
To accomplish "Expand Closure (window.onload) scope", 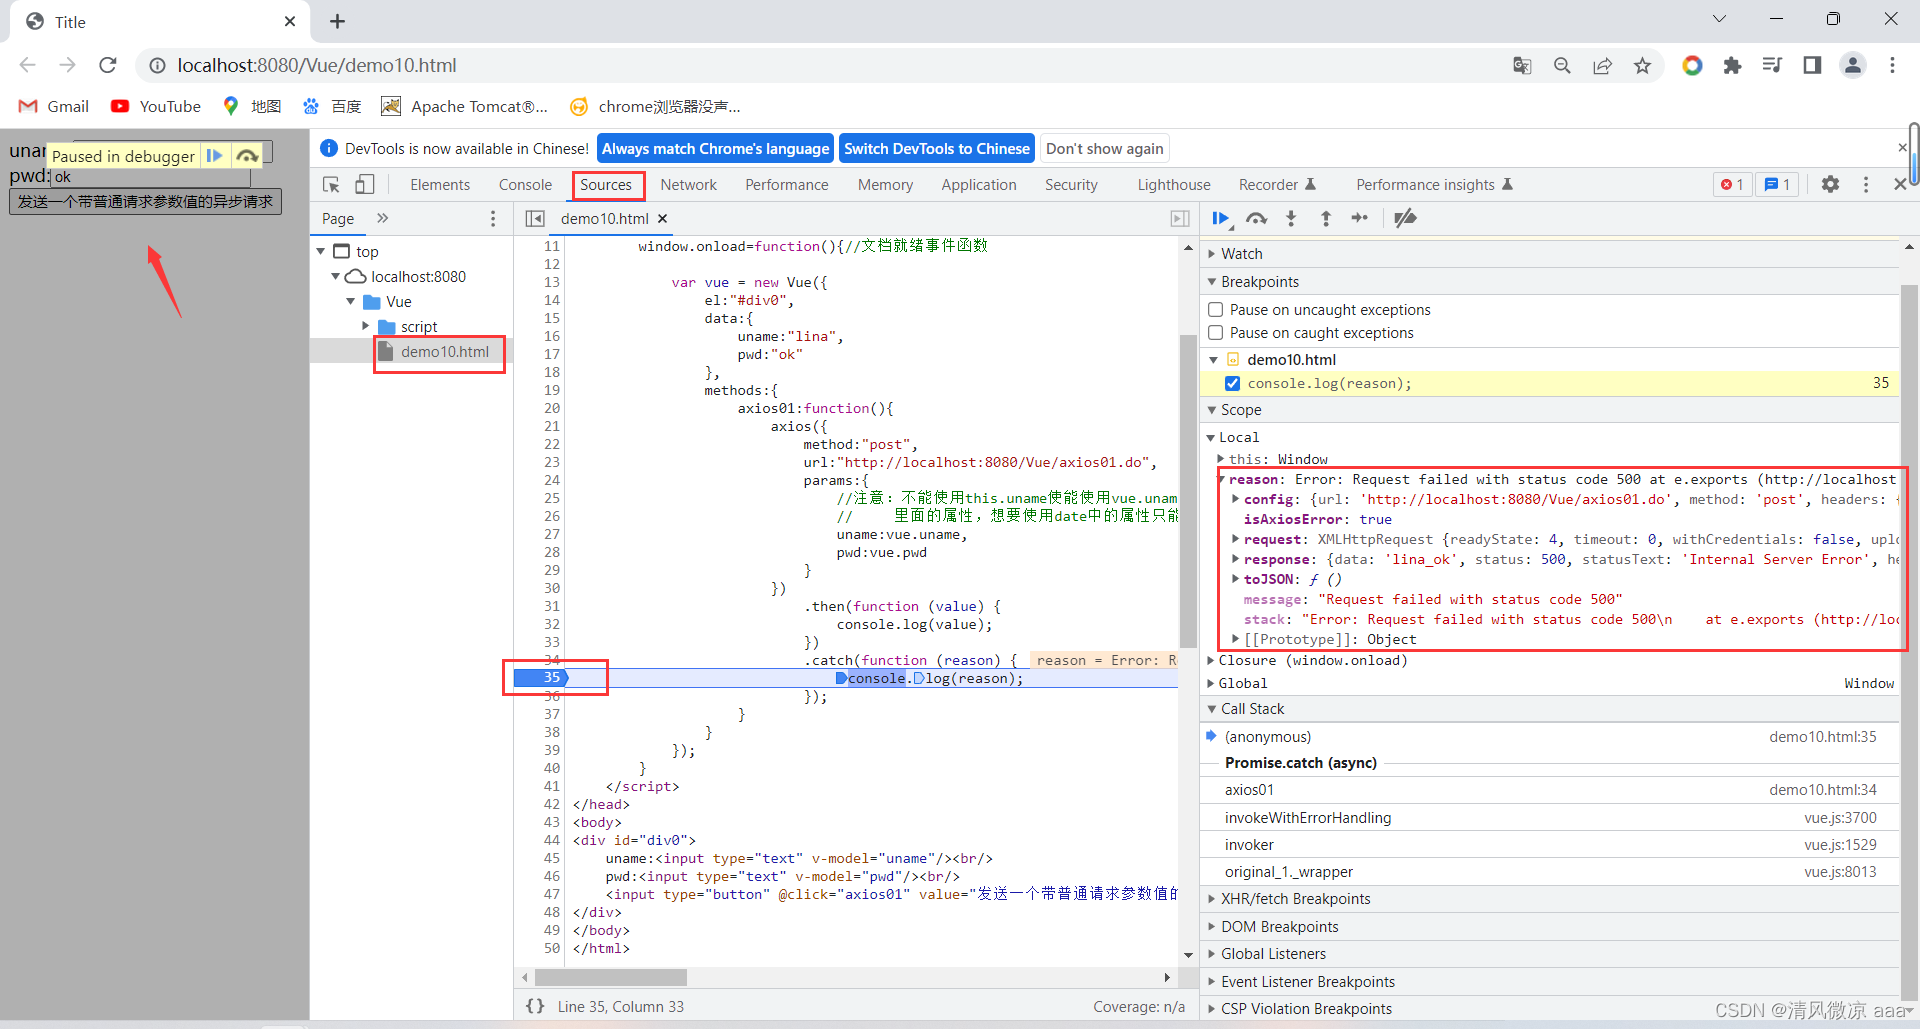I will (x=1212, y=660).
